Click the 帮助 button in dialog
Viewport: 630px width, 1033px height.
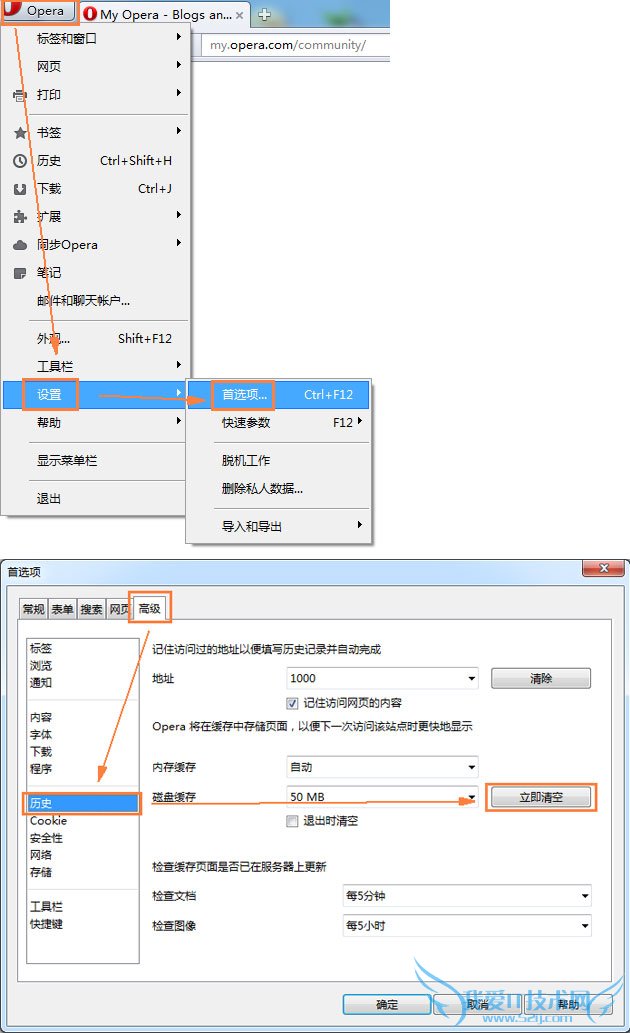click(568, 1005)
